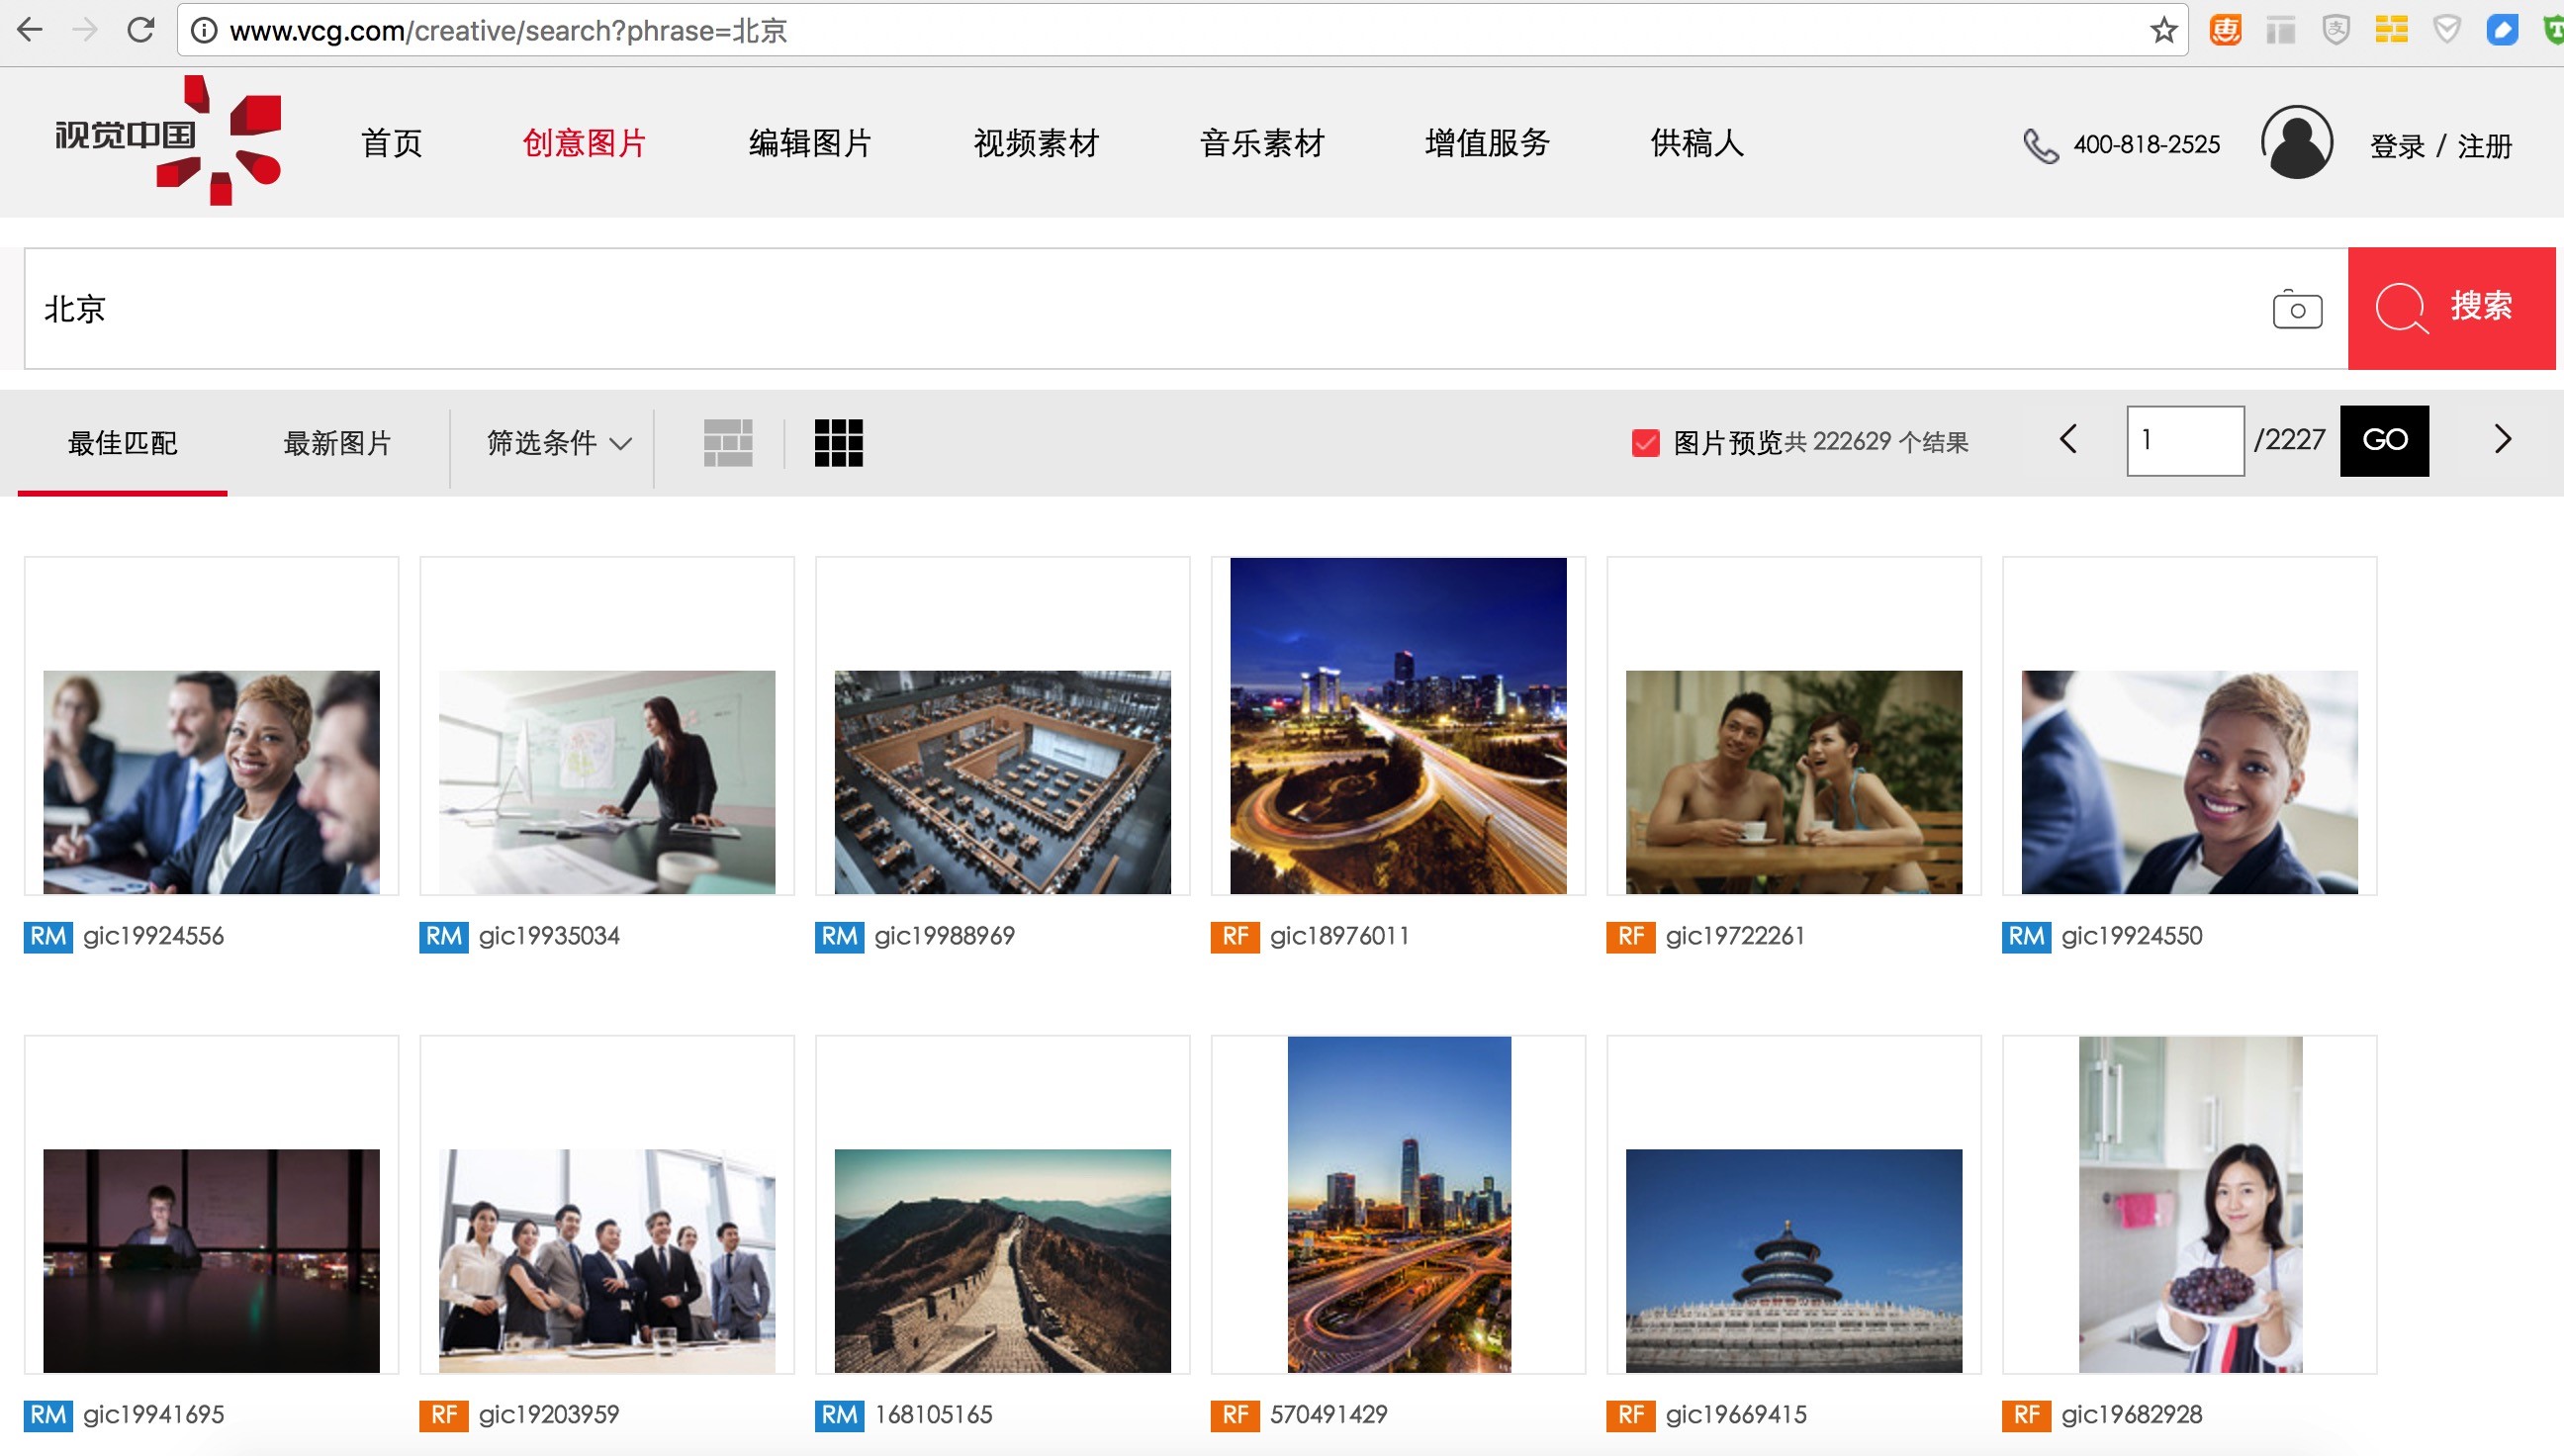
Task: Click the 视觉中国 logo
Action: pyautogui.click(x=168, y=140)
